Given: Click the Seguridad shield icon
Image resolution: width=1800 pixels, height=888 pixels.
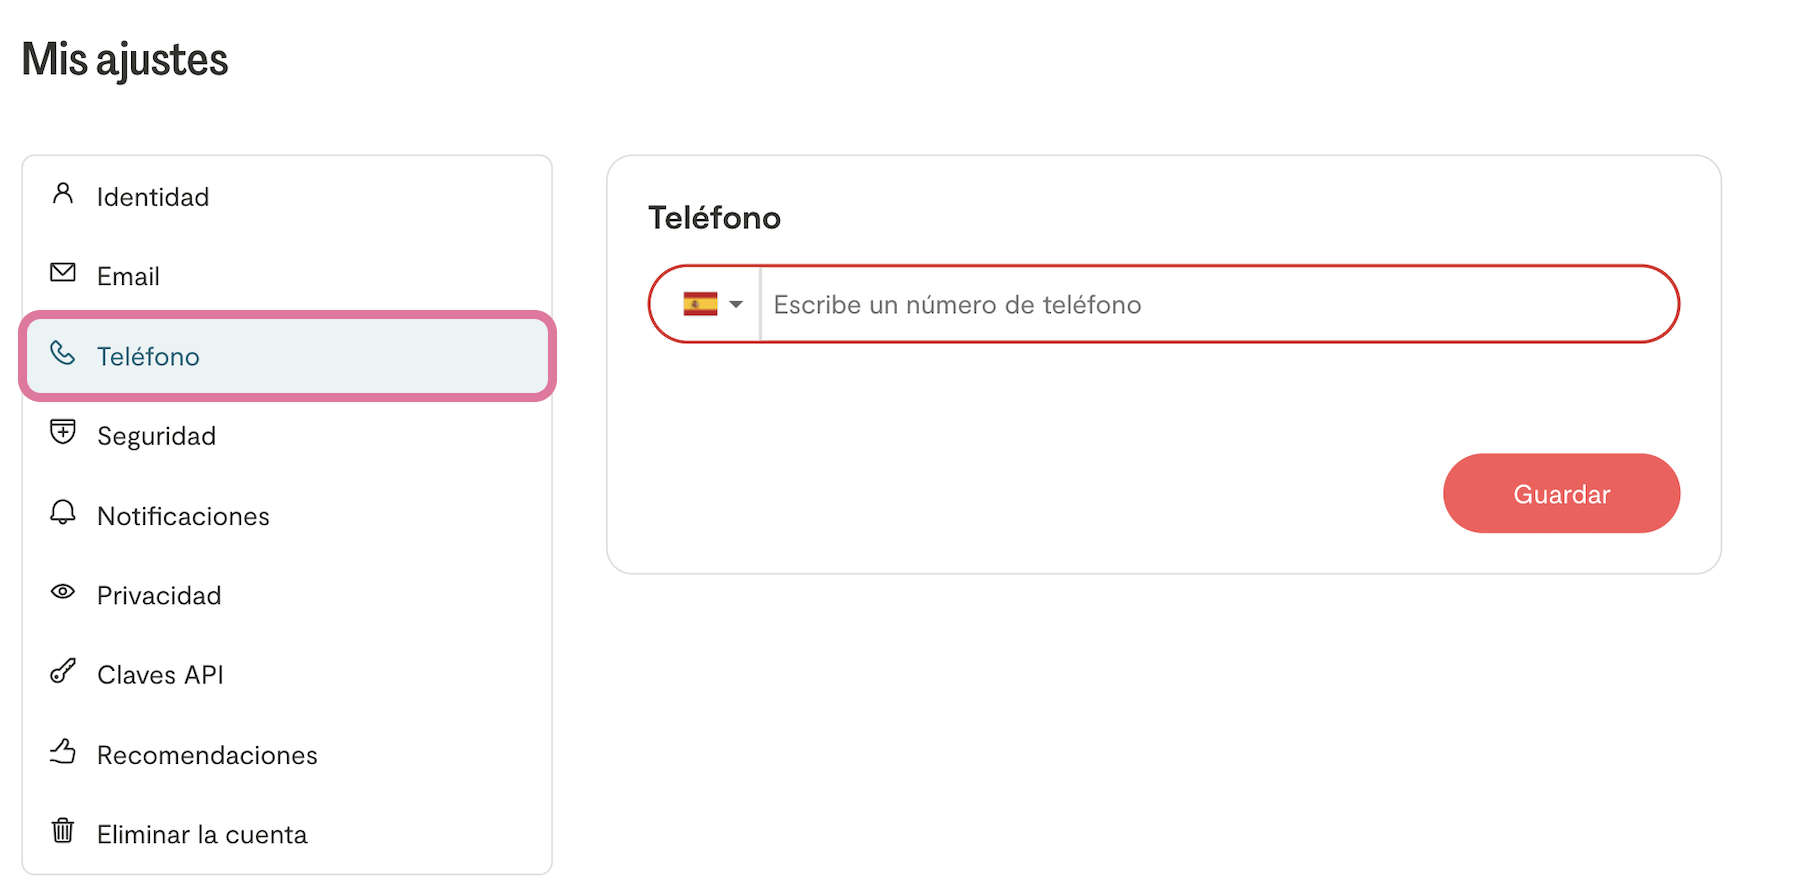Looking at the screenshot, I should tap(63, 432).
